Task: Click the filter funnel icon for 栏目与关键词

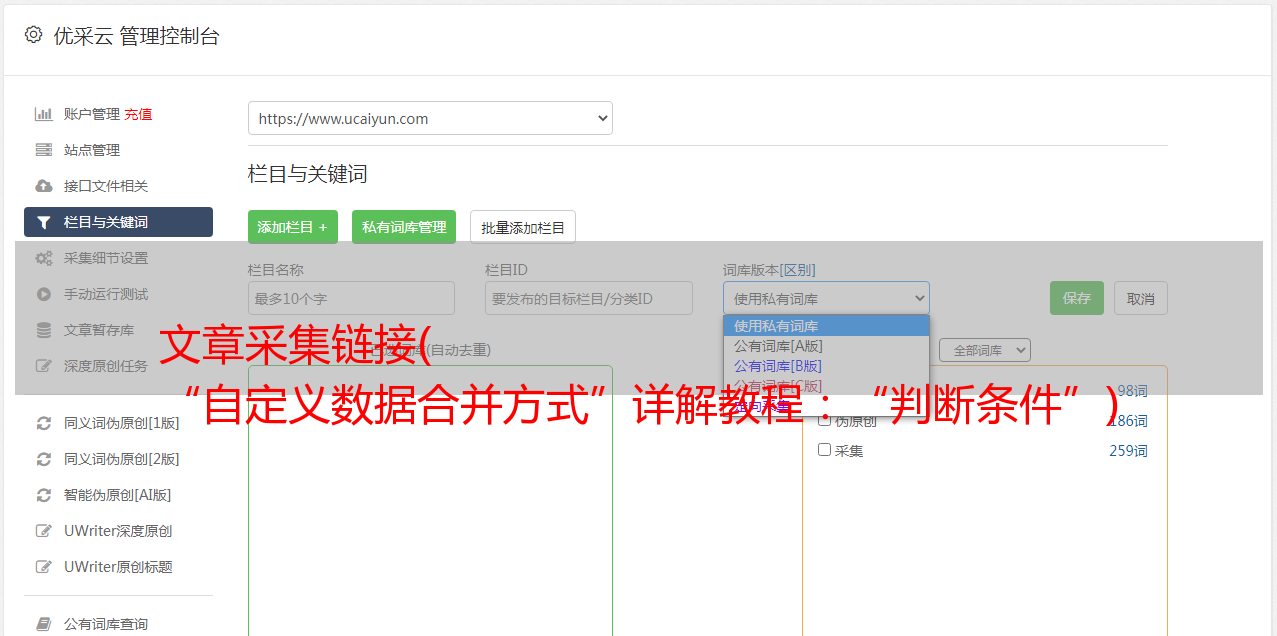Action: coord(44,222)
